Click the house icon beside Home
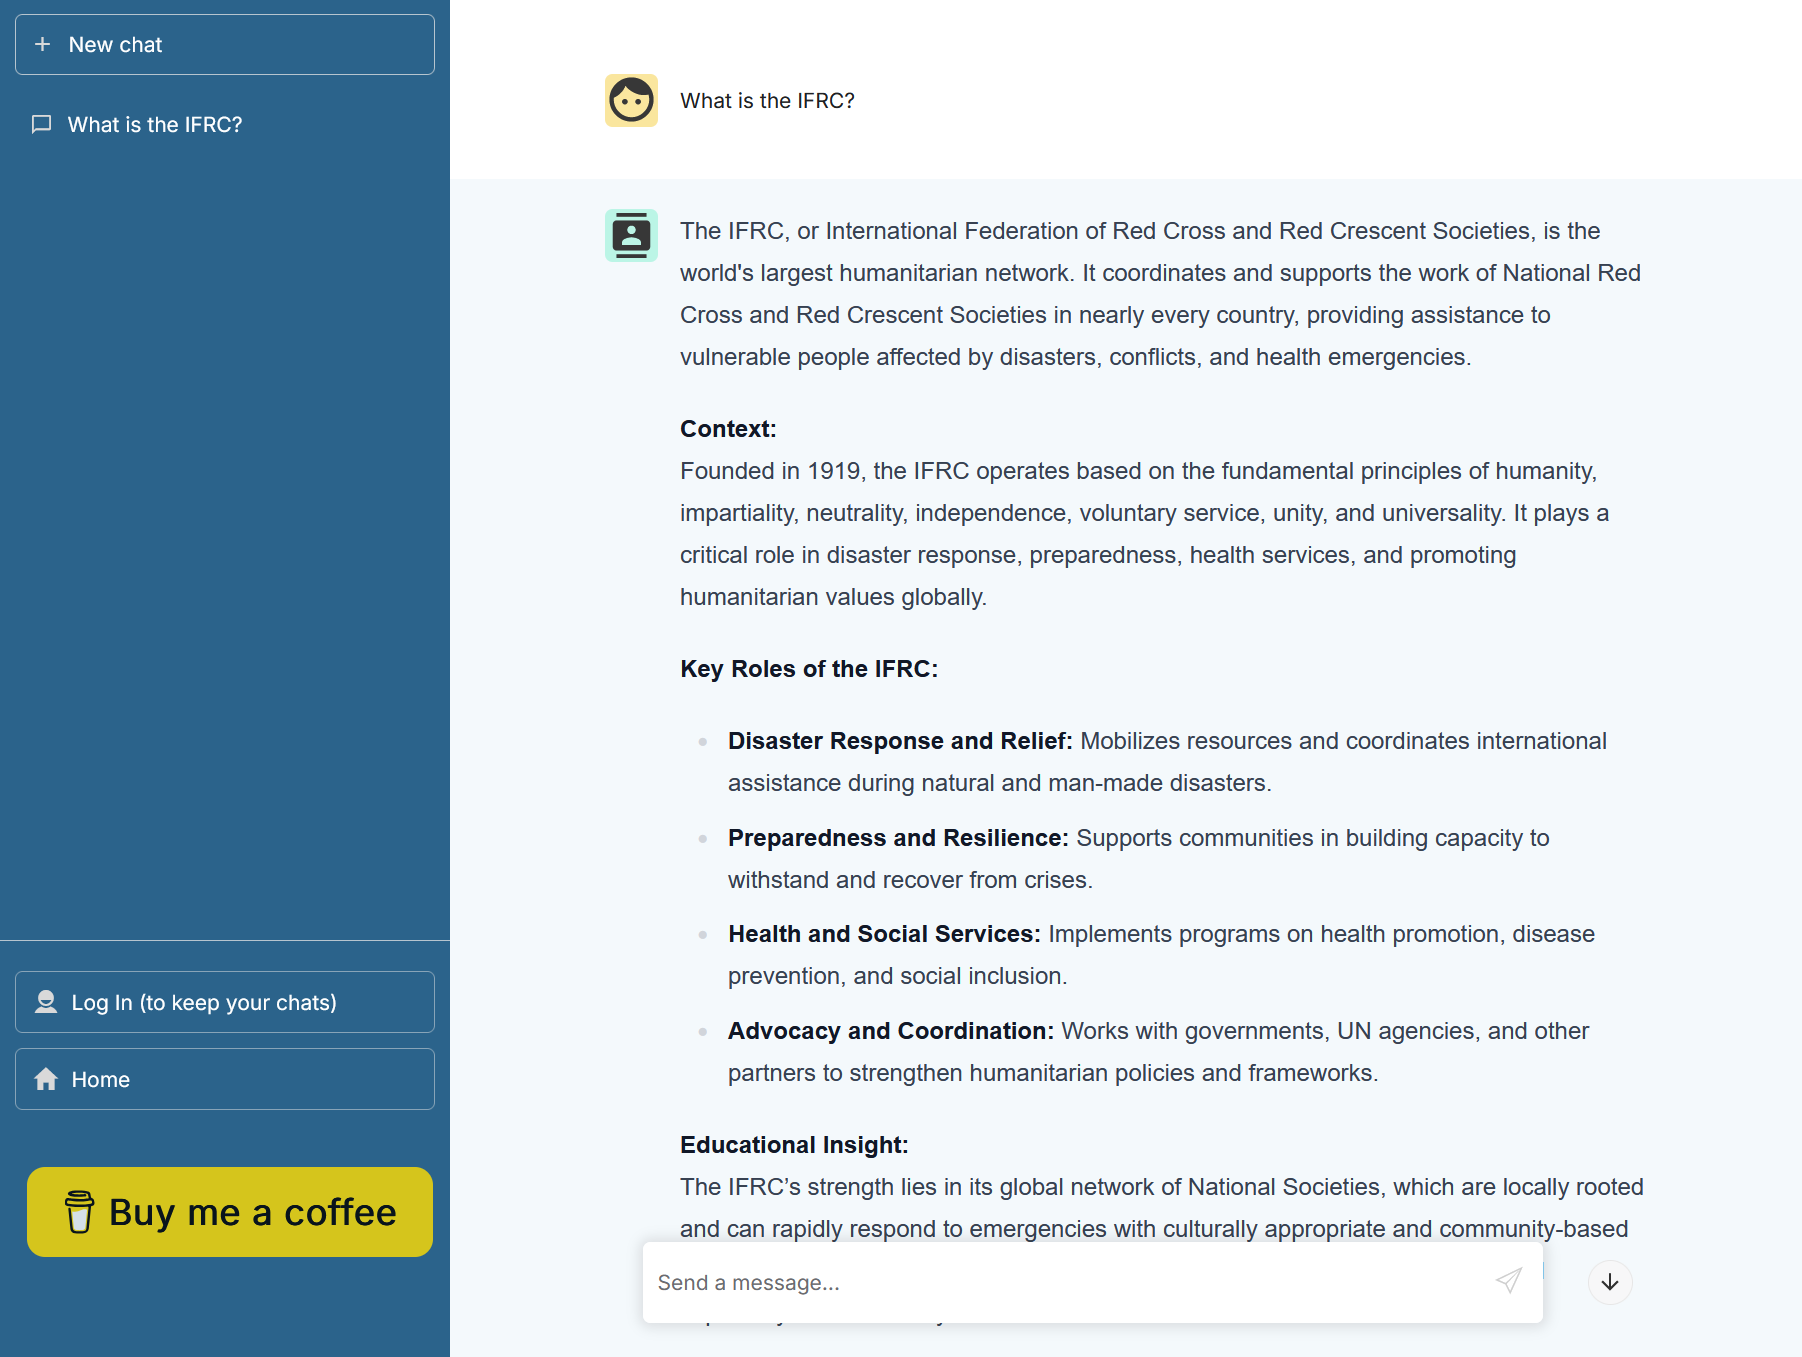Viewport: 1802px width, 1357px height. (x=46, y=1079)
